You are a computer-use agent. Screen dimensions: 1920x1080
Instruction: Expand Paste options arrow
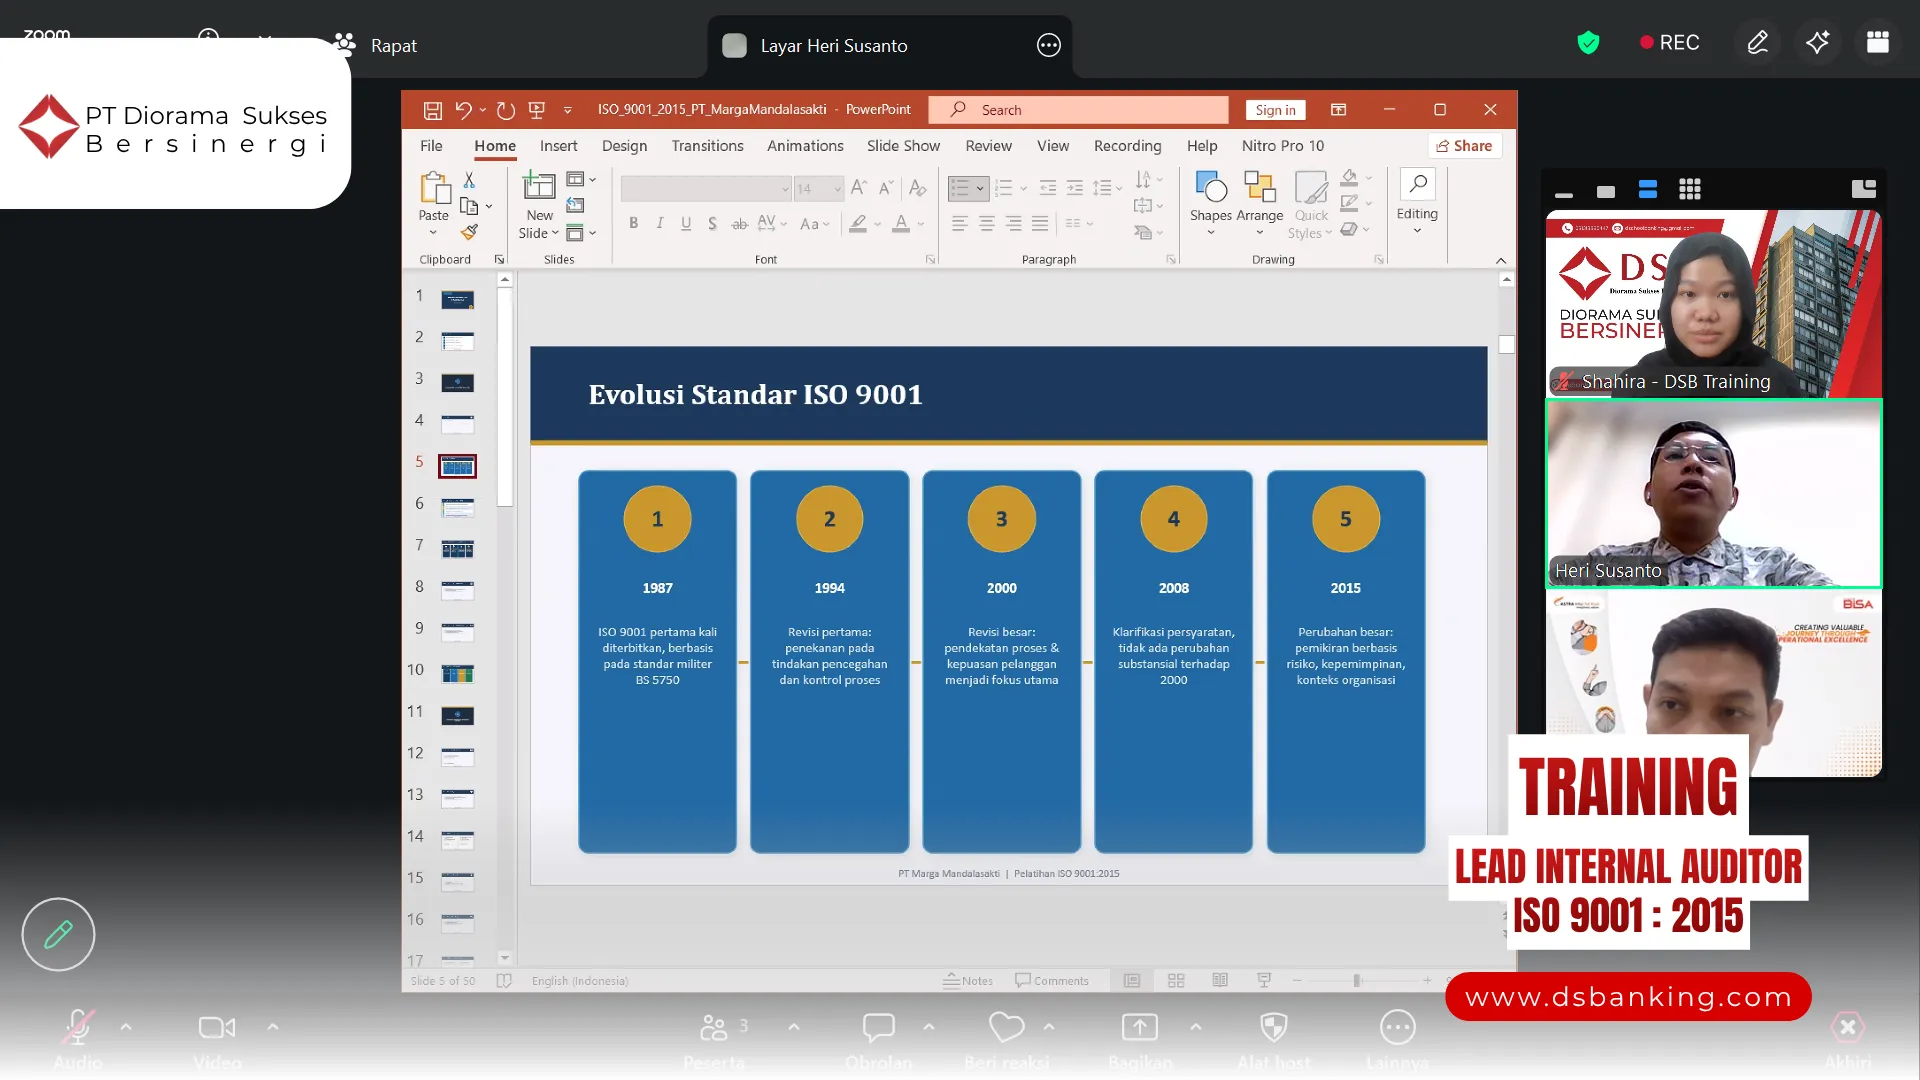point(433,233)
